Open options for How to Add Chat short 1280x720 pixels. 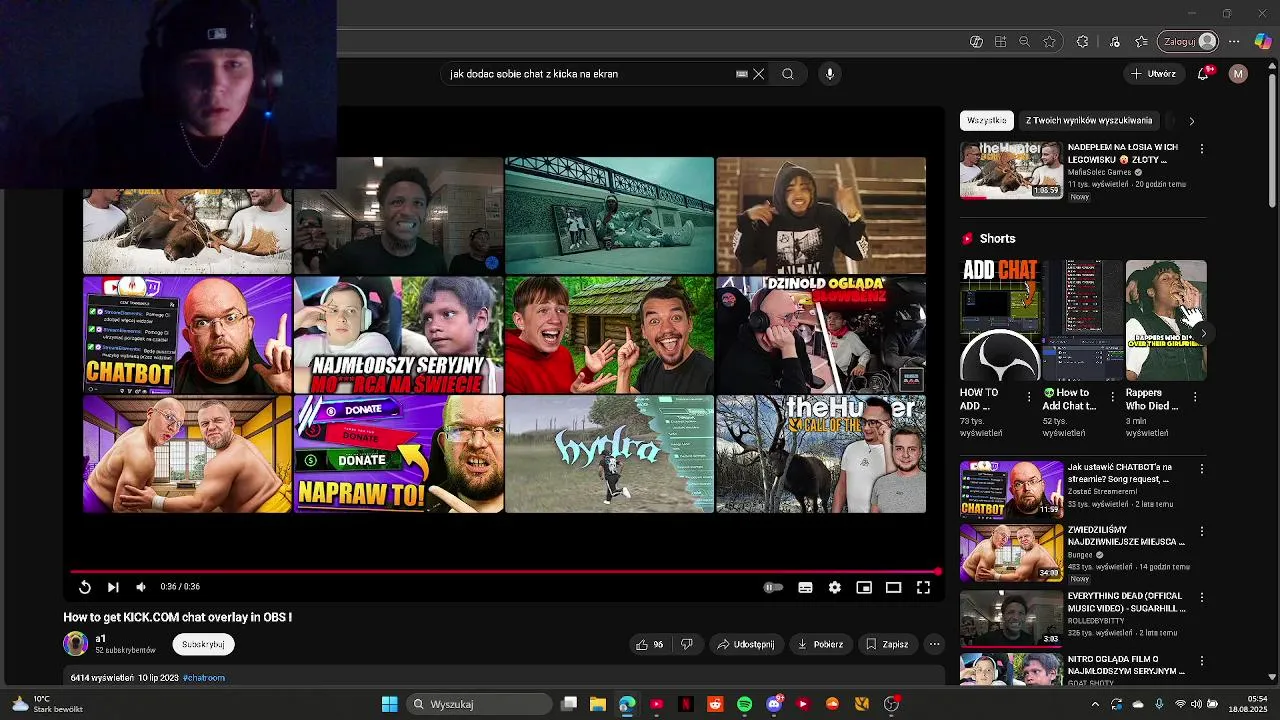1112,396
